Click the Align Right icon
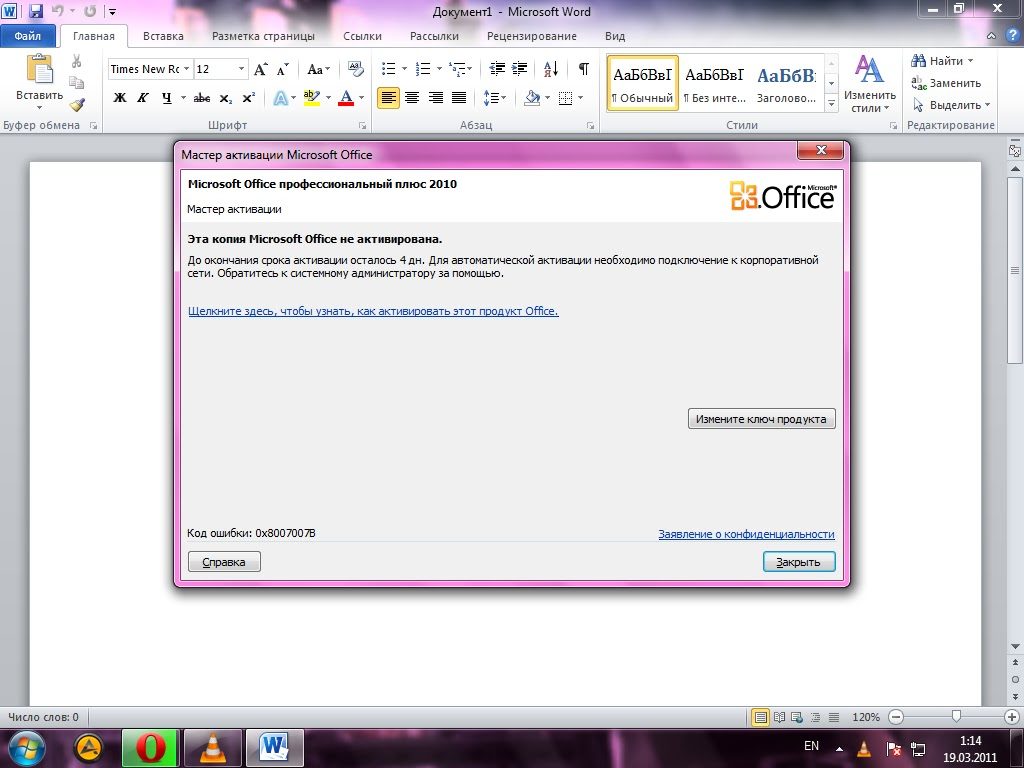 click(436, 98)
